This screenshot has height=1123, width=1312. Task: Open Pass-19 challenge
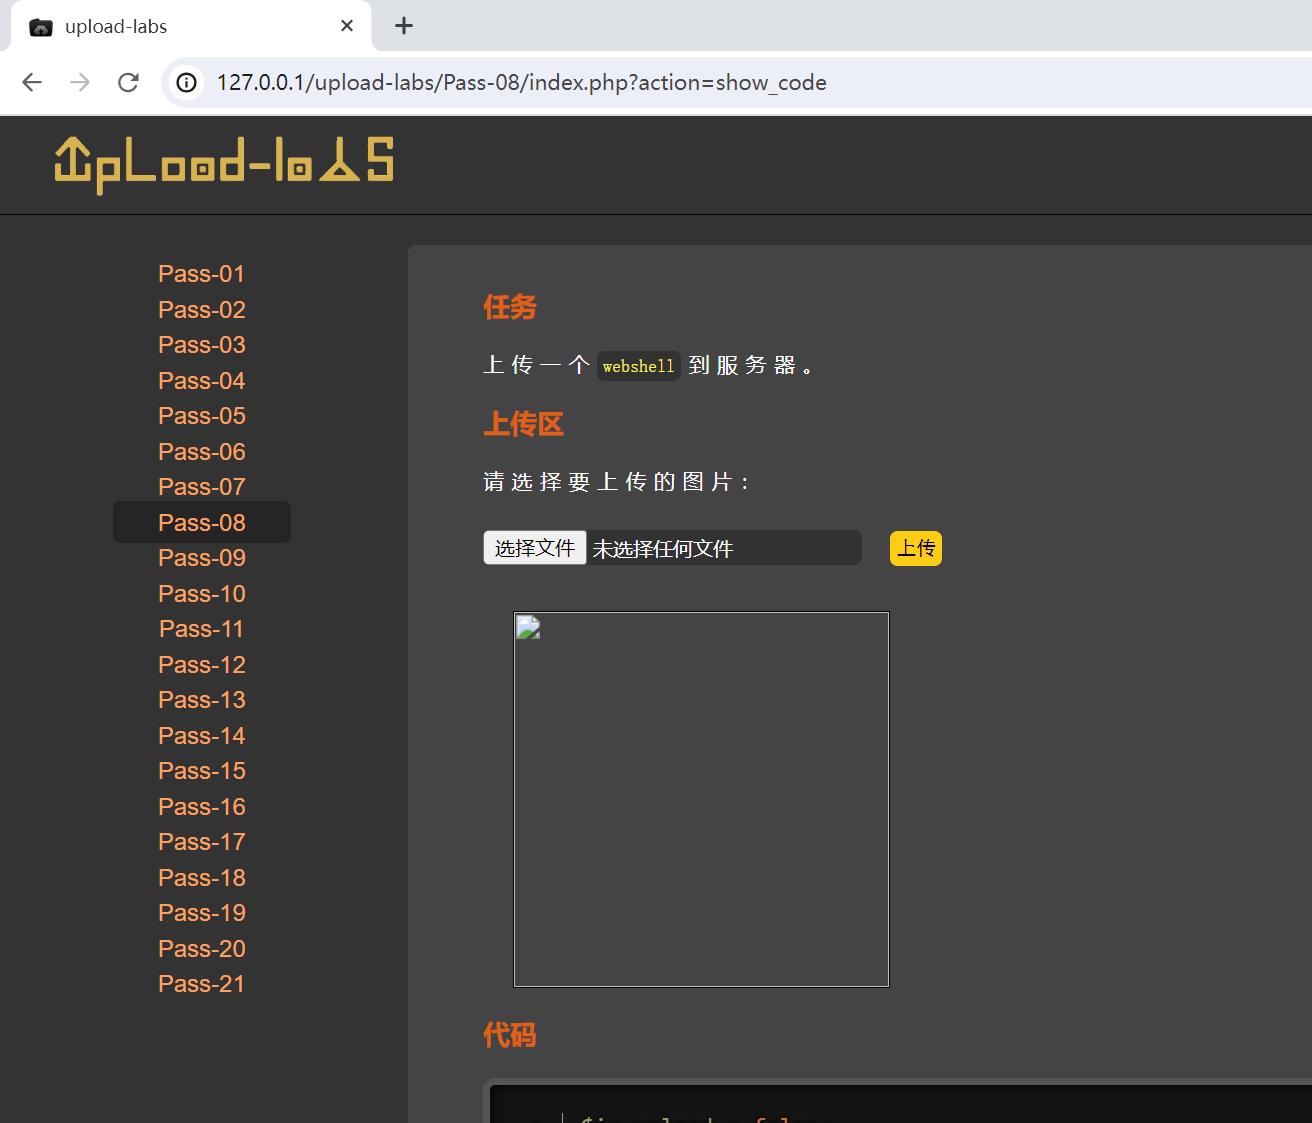tap(202, 913)
